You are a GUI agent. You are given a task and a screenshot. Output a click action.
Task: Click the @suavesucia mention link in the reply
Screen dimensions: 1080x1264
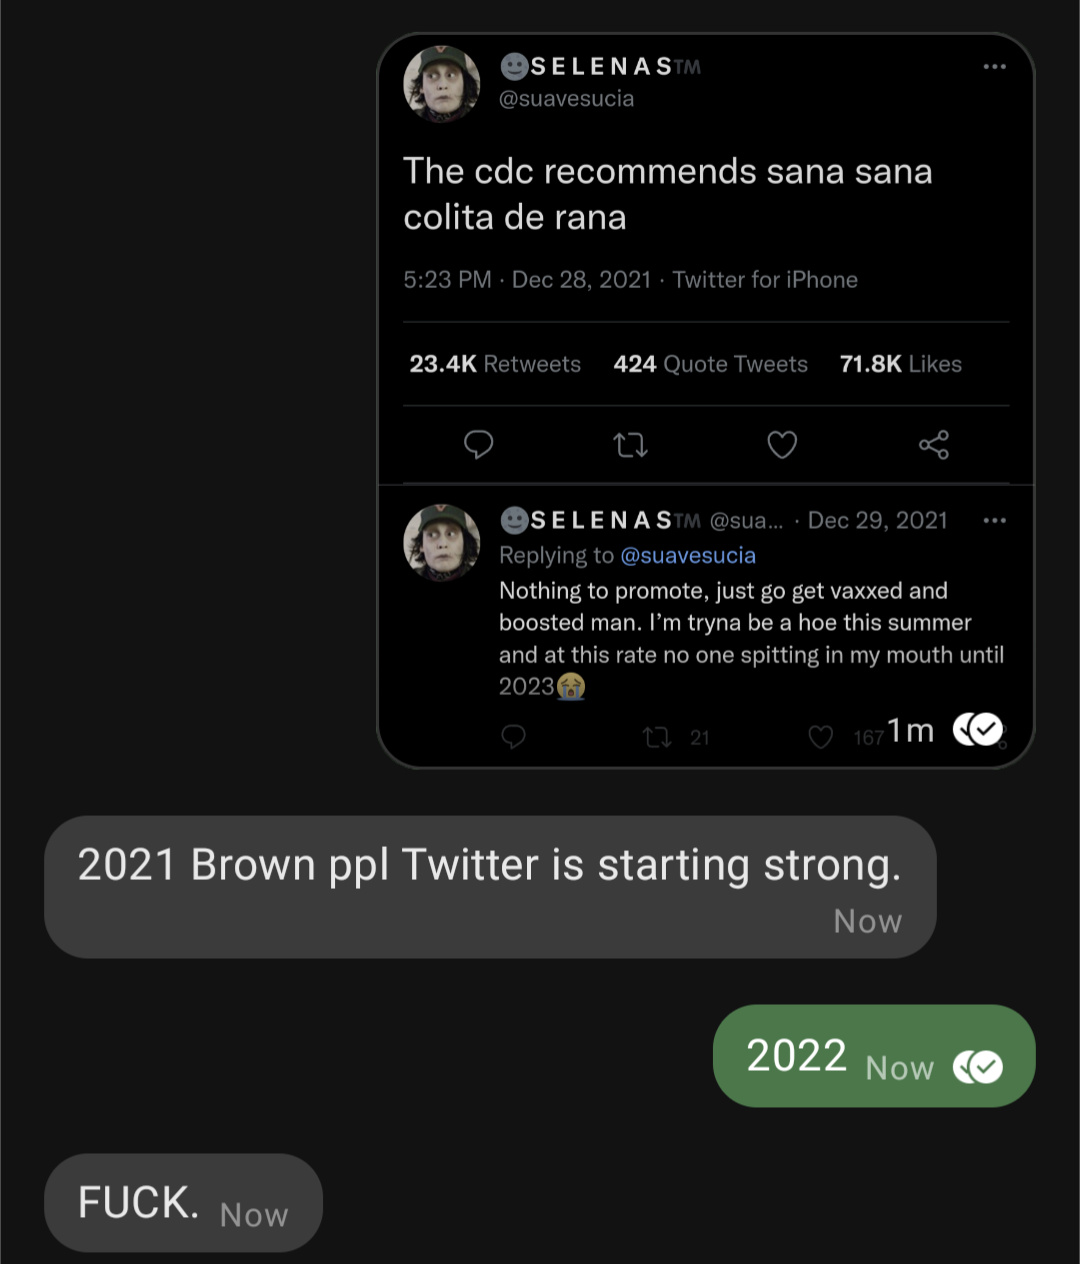(688, 556)
